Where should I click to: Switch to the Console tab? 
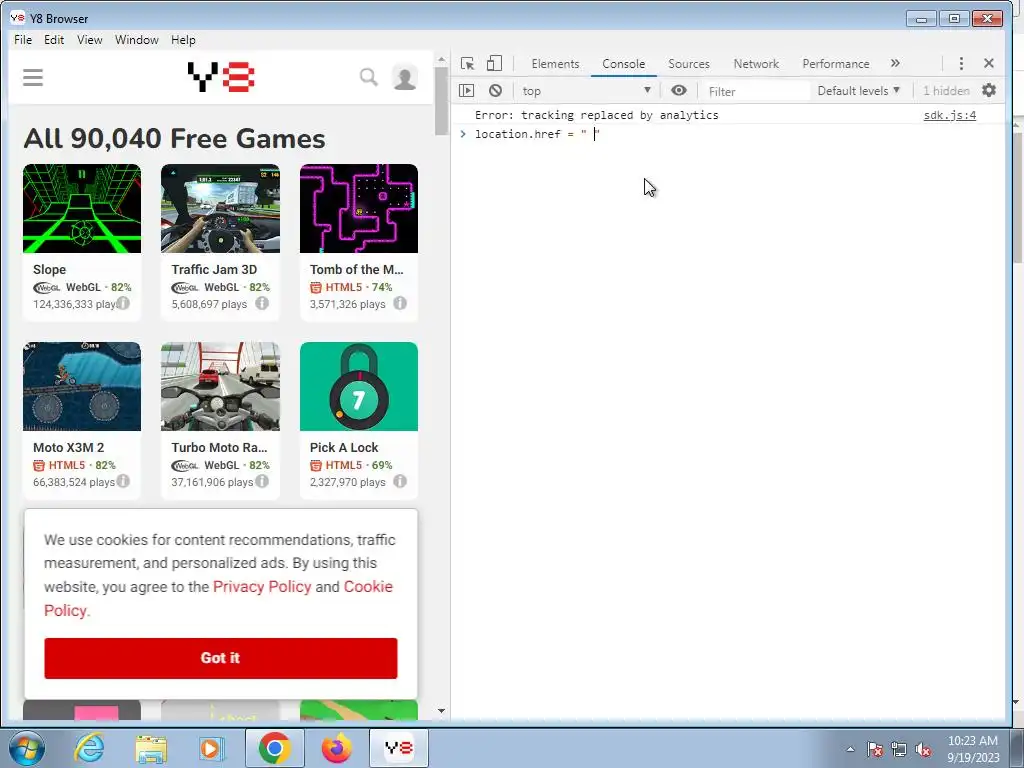point(624,64)
